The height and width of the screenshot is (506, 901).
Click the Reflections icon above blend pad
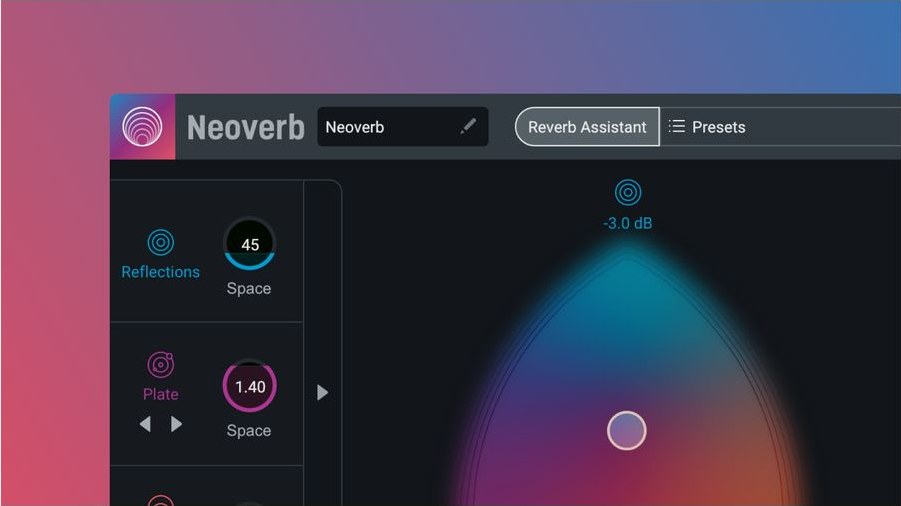click(x=627, y=192)
